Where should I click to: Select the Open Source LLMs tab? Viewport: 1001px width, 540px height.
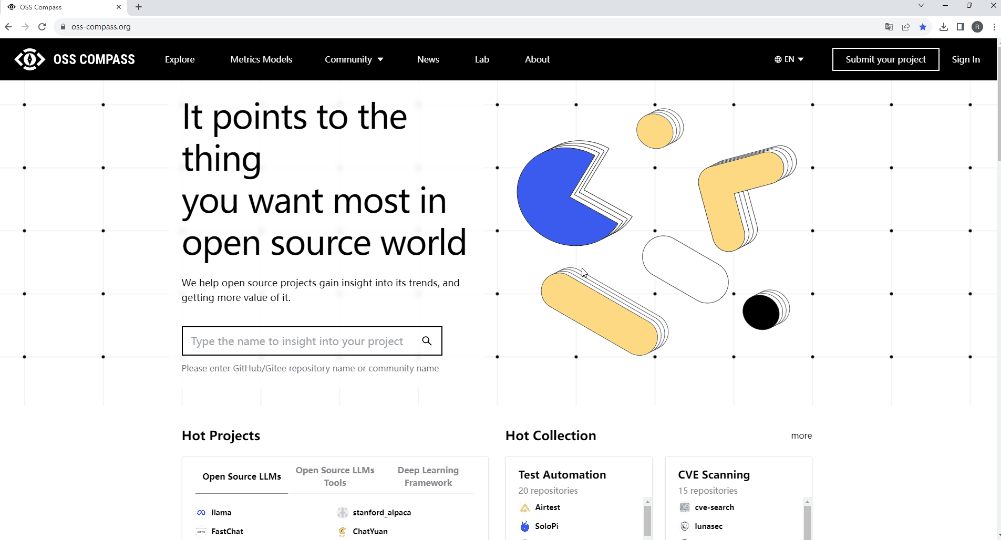point(241,477)
